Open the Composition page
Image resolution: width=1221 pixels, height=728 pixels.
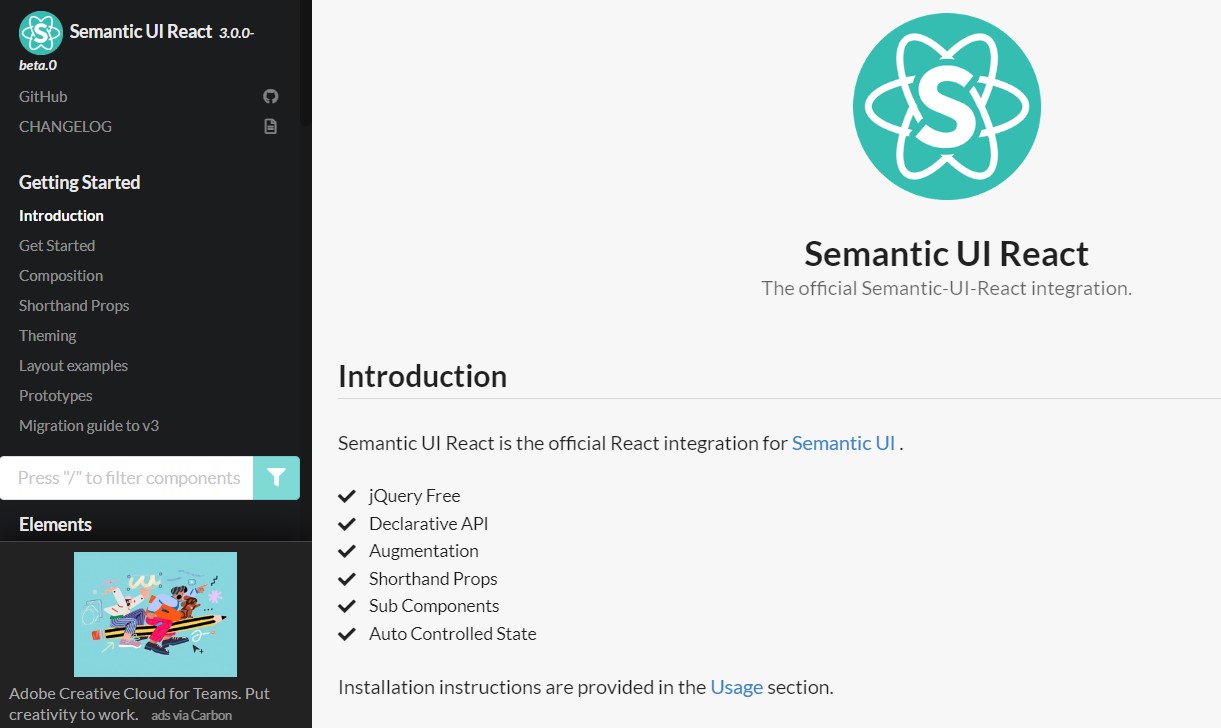click(61, 275)
